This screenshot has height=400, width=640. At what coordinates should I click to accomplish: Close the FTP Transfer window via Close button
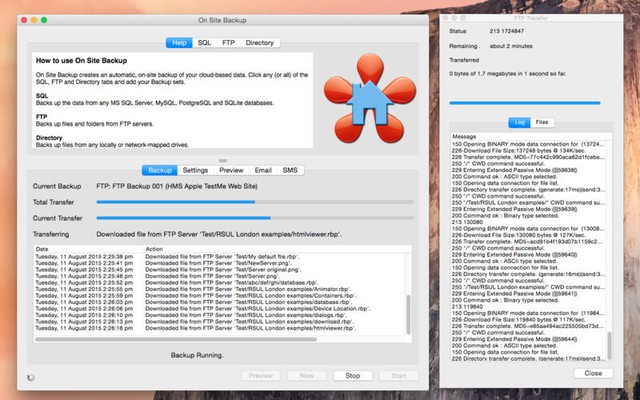(x=593, y=373)
